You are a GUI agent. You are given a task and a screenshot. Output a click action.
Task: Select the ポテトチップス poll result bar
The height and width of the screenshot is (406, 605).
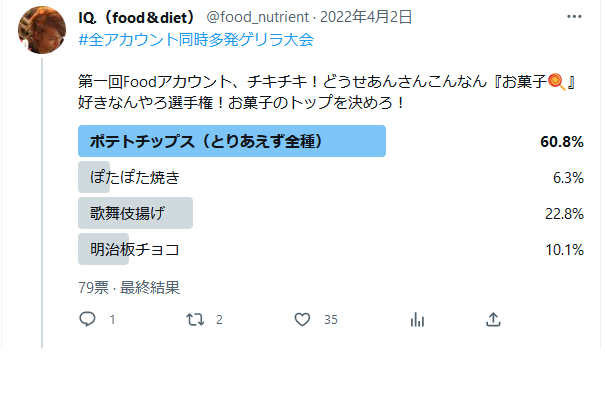click(331, 141)
